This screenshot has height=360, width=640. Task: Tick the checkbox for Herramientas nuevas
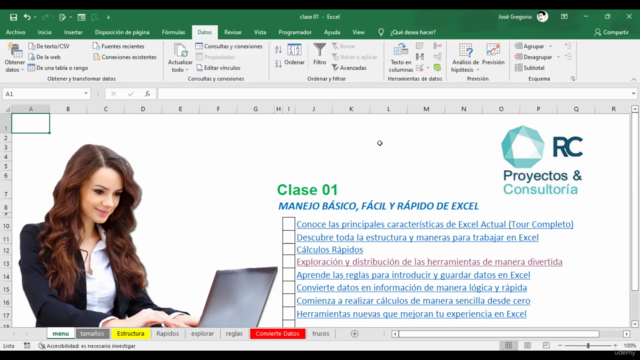[289, 314]
